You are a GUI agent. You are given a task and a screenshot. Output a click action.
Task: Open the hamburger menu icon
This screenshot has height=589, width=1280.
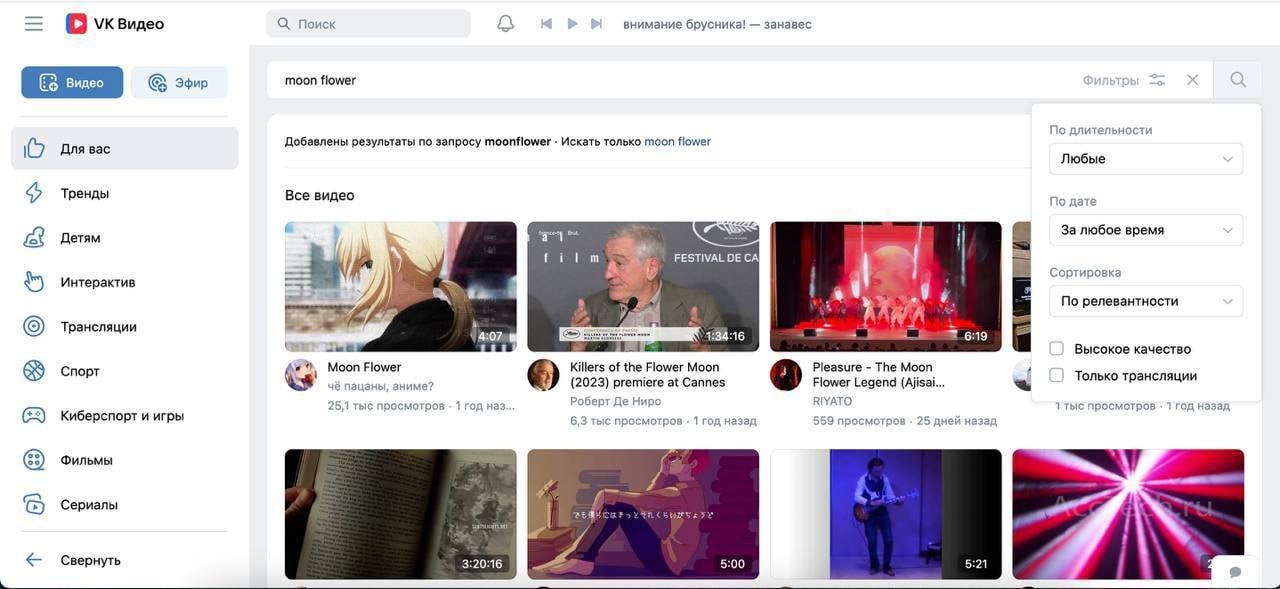point(34,24)
